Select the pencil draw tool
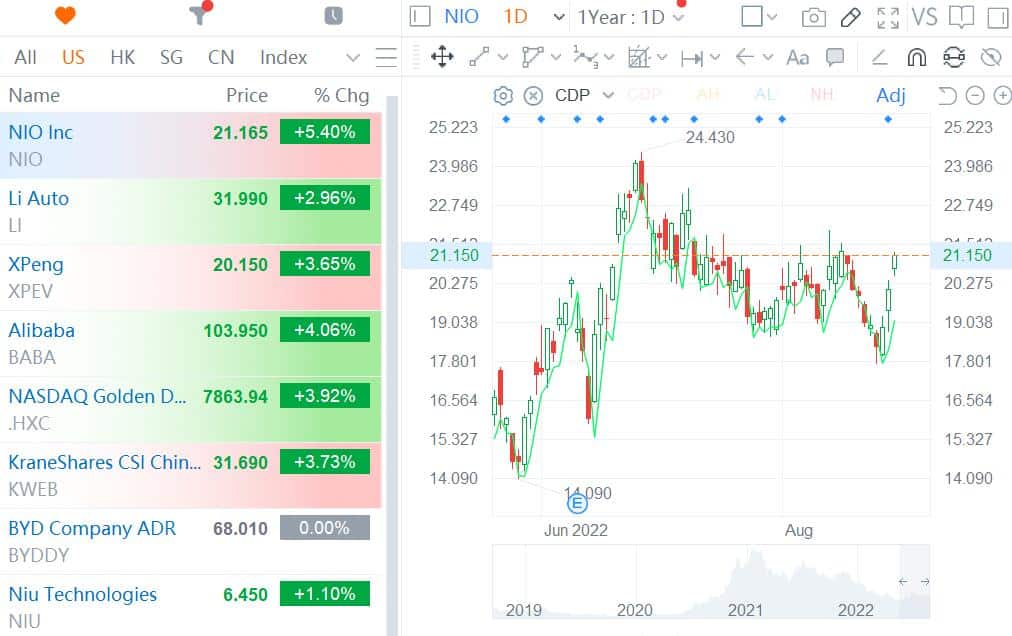The width and height of the screenshot is (1012, 636). 850,17
